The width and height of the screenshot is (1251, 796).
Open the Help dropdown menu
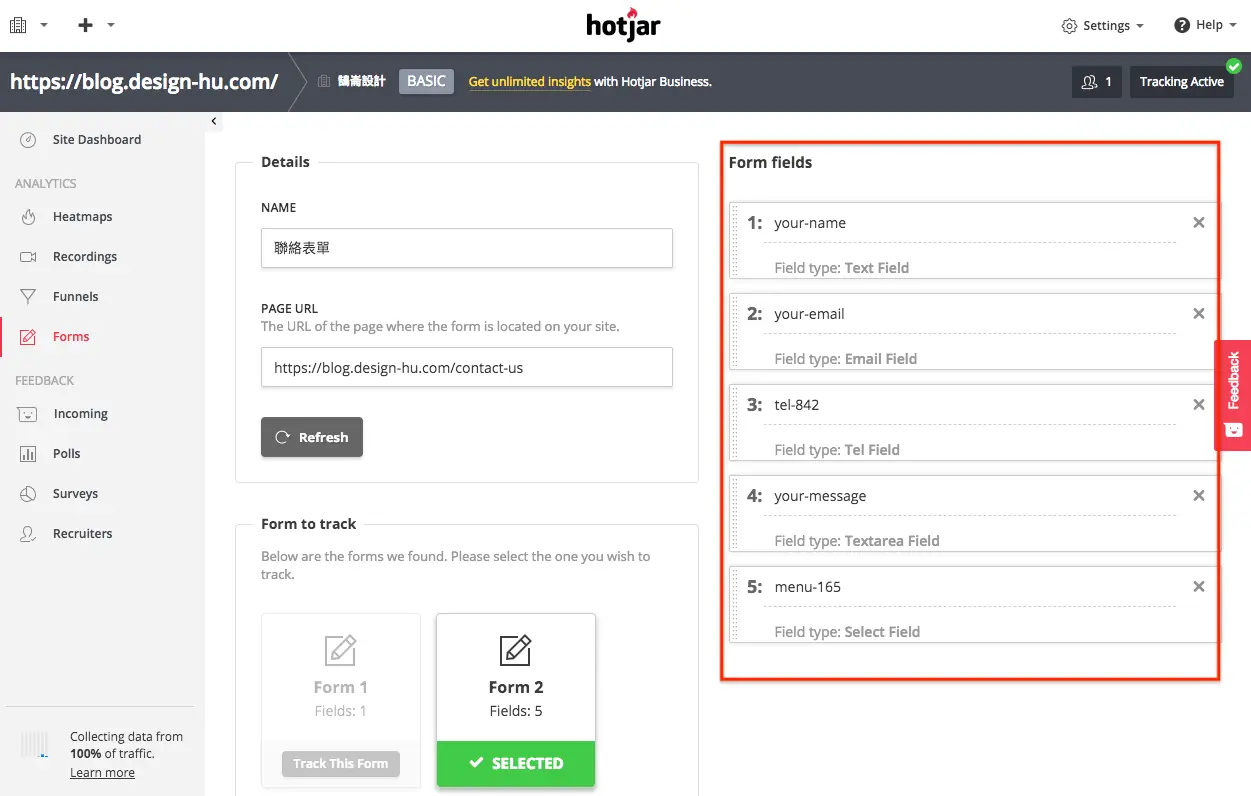(1206, 26)
